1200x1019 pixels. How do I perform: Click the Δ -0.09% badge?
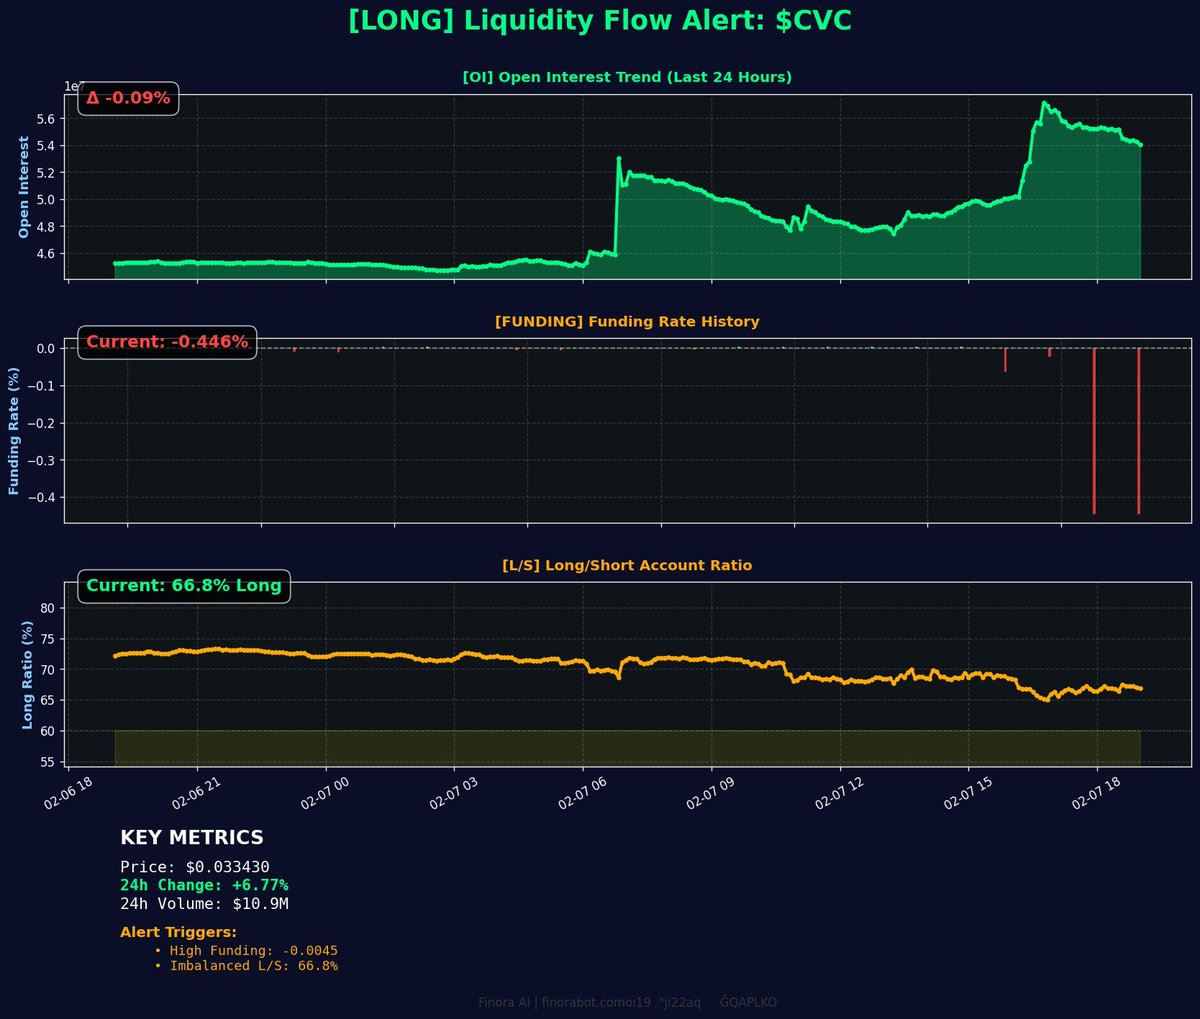pyautogui.click(x=128, y=98)
